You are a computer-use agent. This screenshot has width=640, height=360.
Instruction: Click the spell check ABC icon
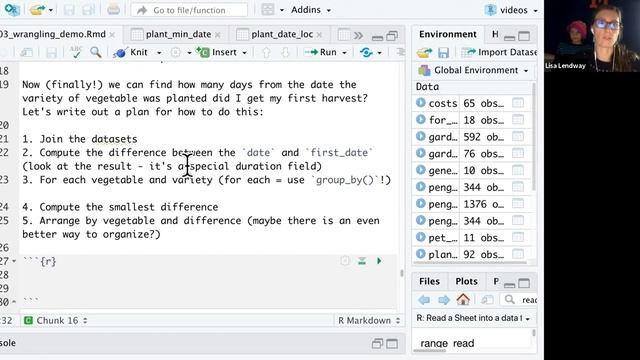tap(76, 52)
